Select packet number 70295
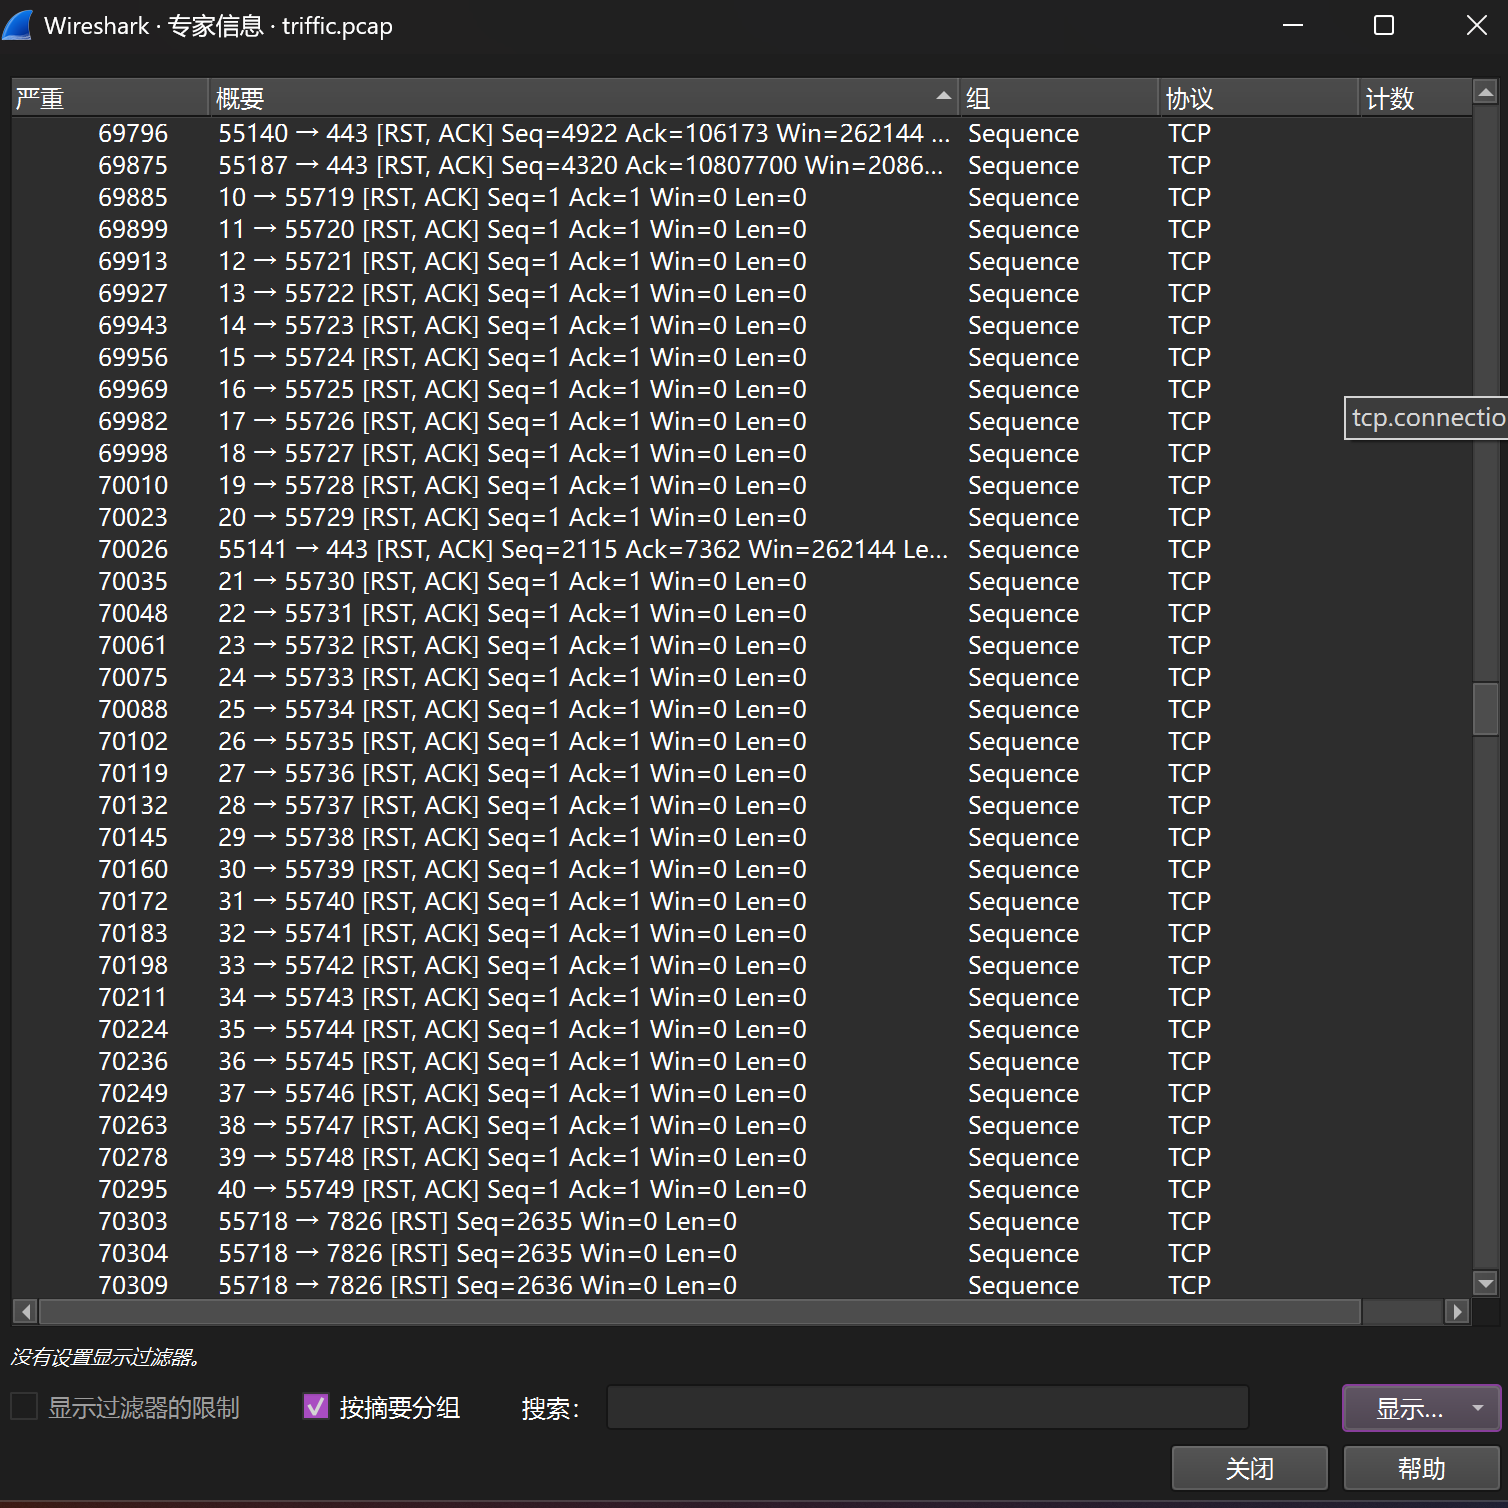 (x=133, y=1189)
